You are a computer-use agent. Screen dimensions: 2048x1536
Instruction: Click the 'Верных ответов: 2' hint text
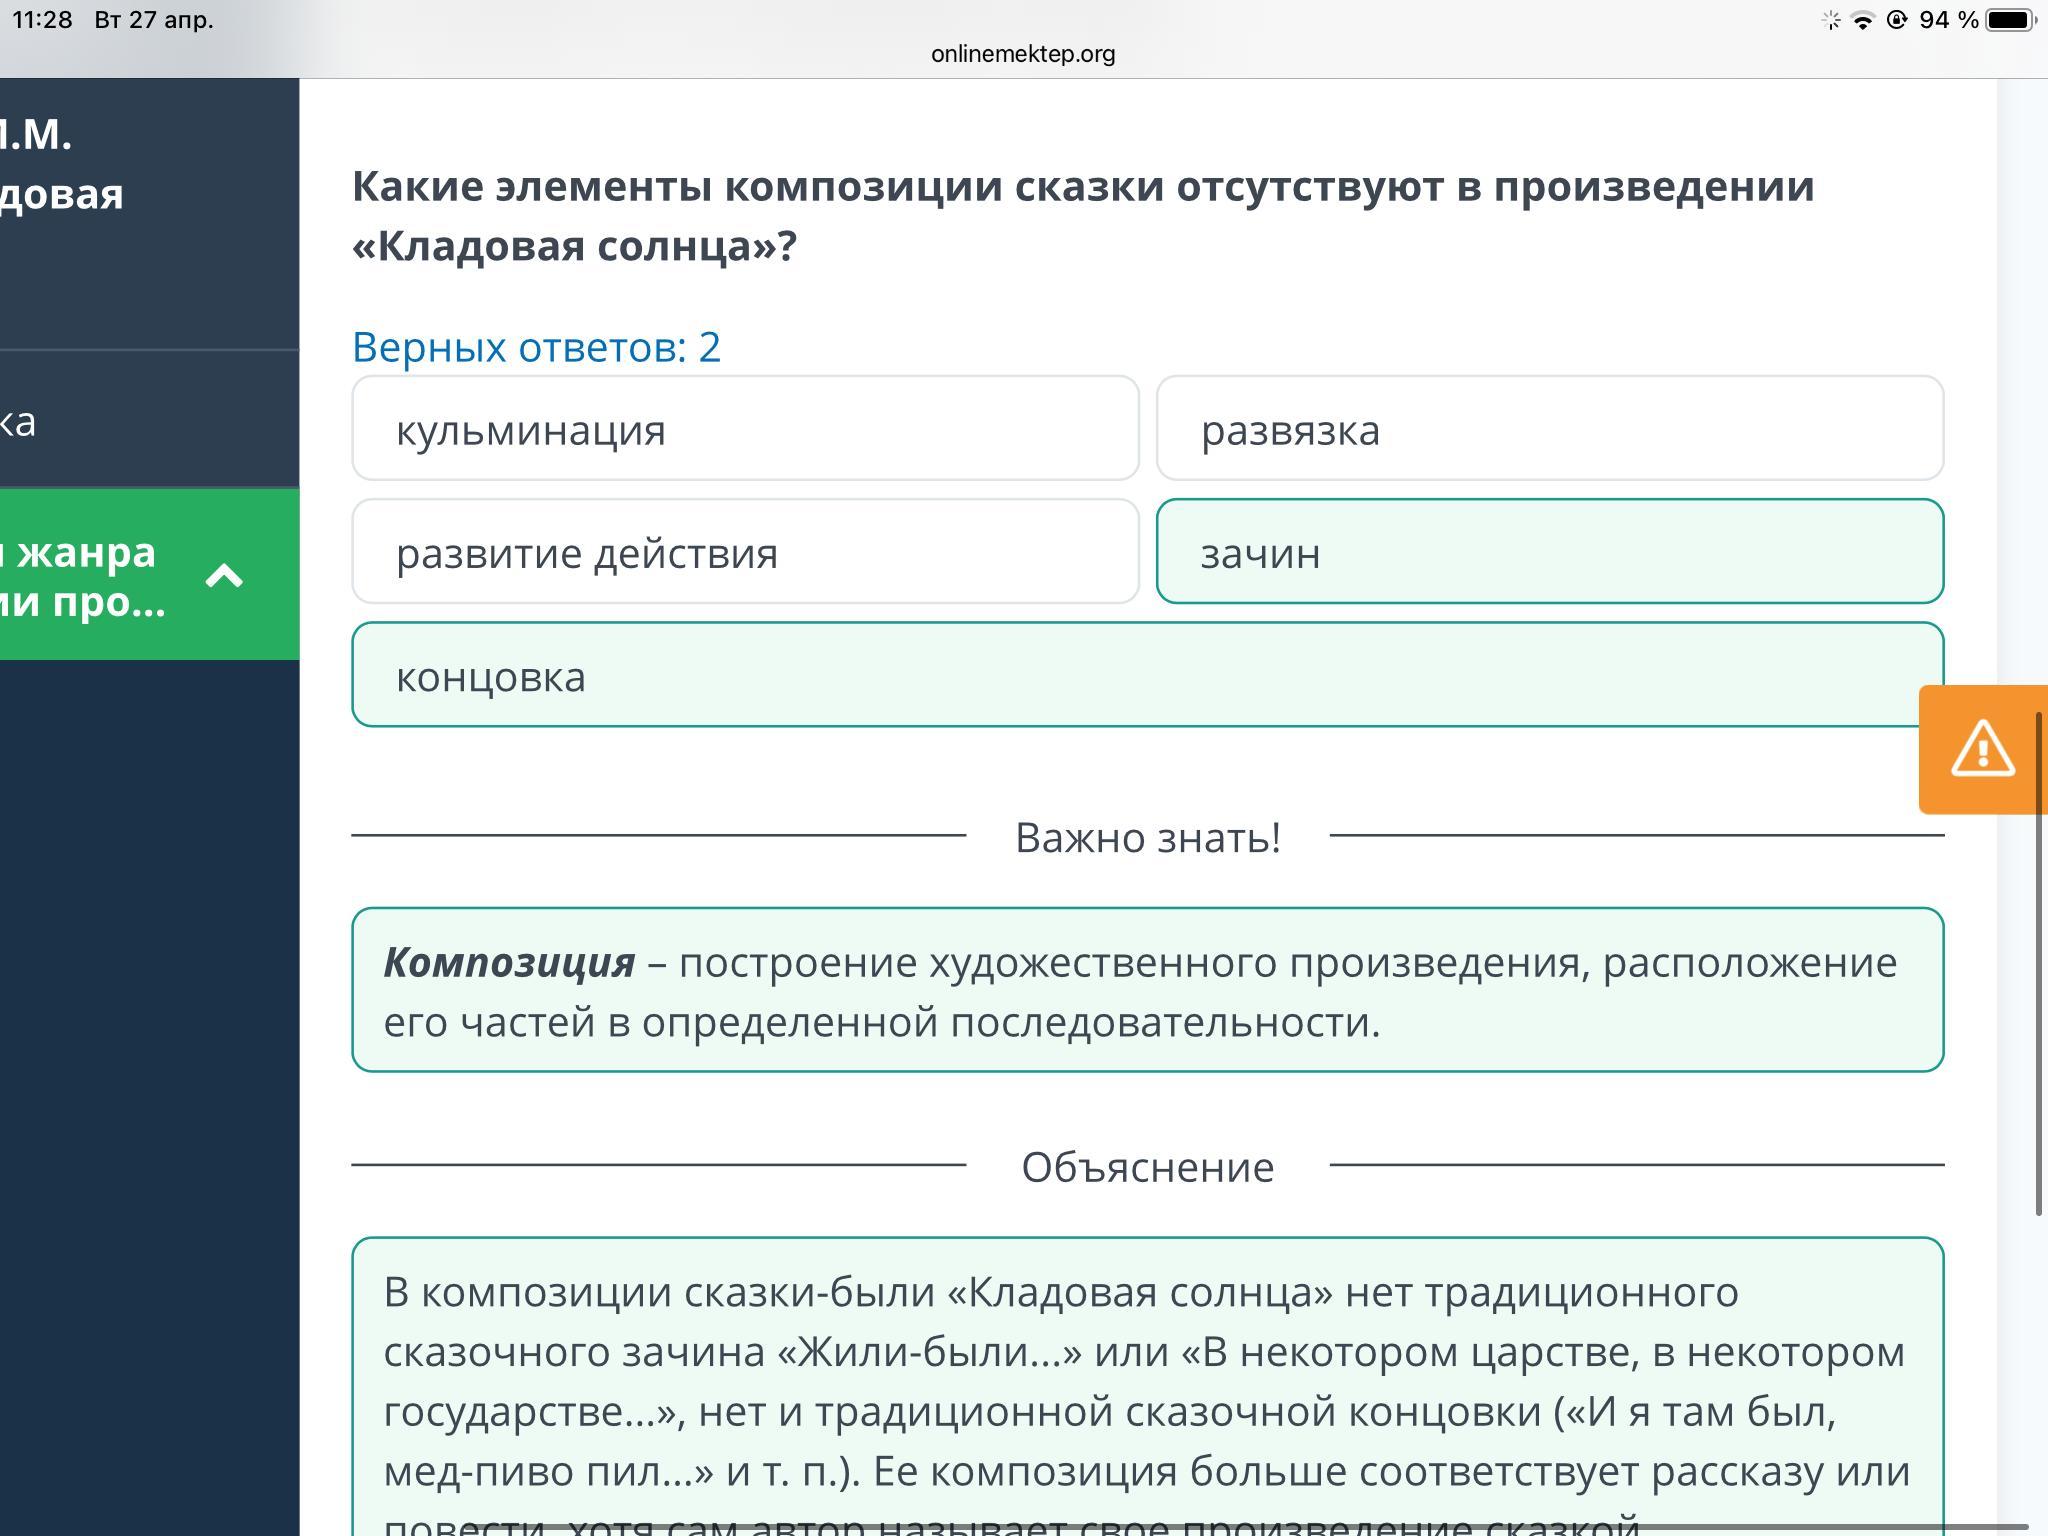click(536, 347)
